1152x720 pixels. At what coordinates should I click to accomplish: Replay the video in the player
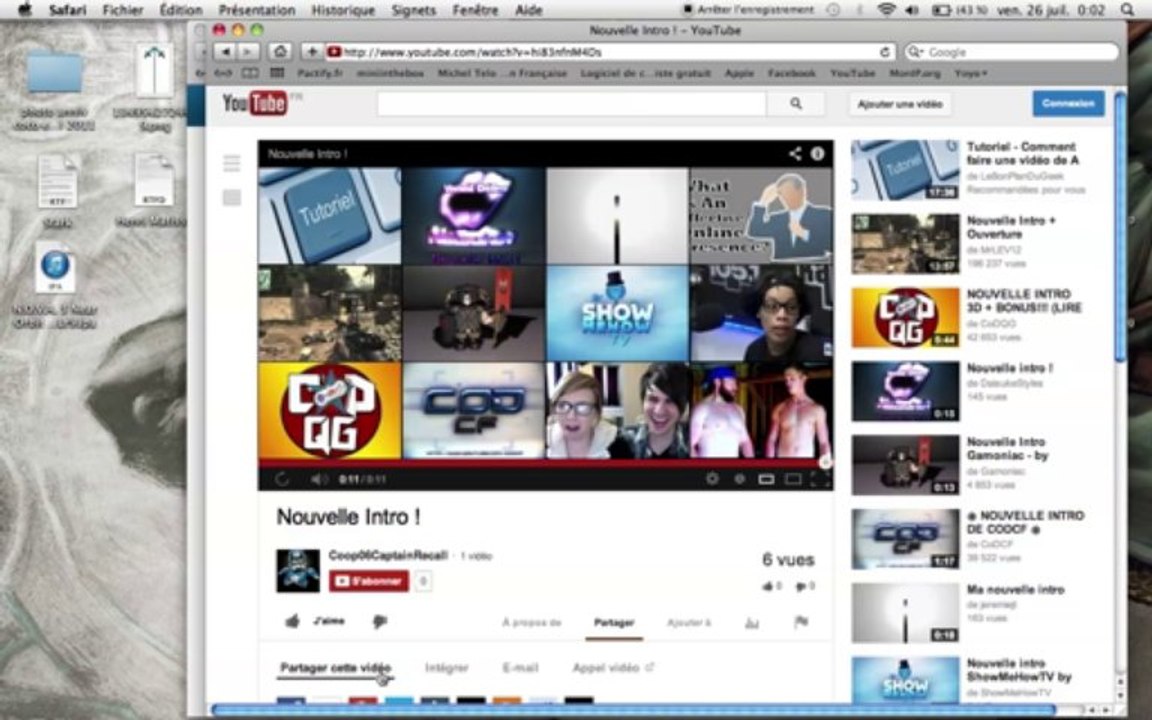click(x=281, y=479)
